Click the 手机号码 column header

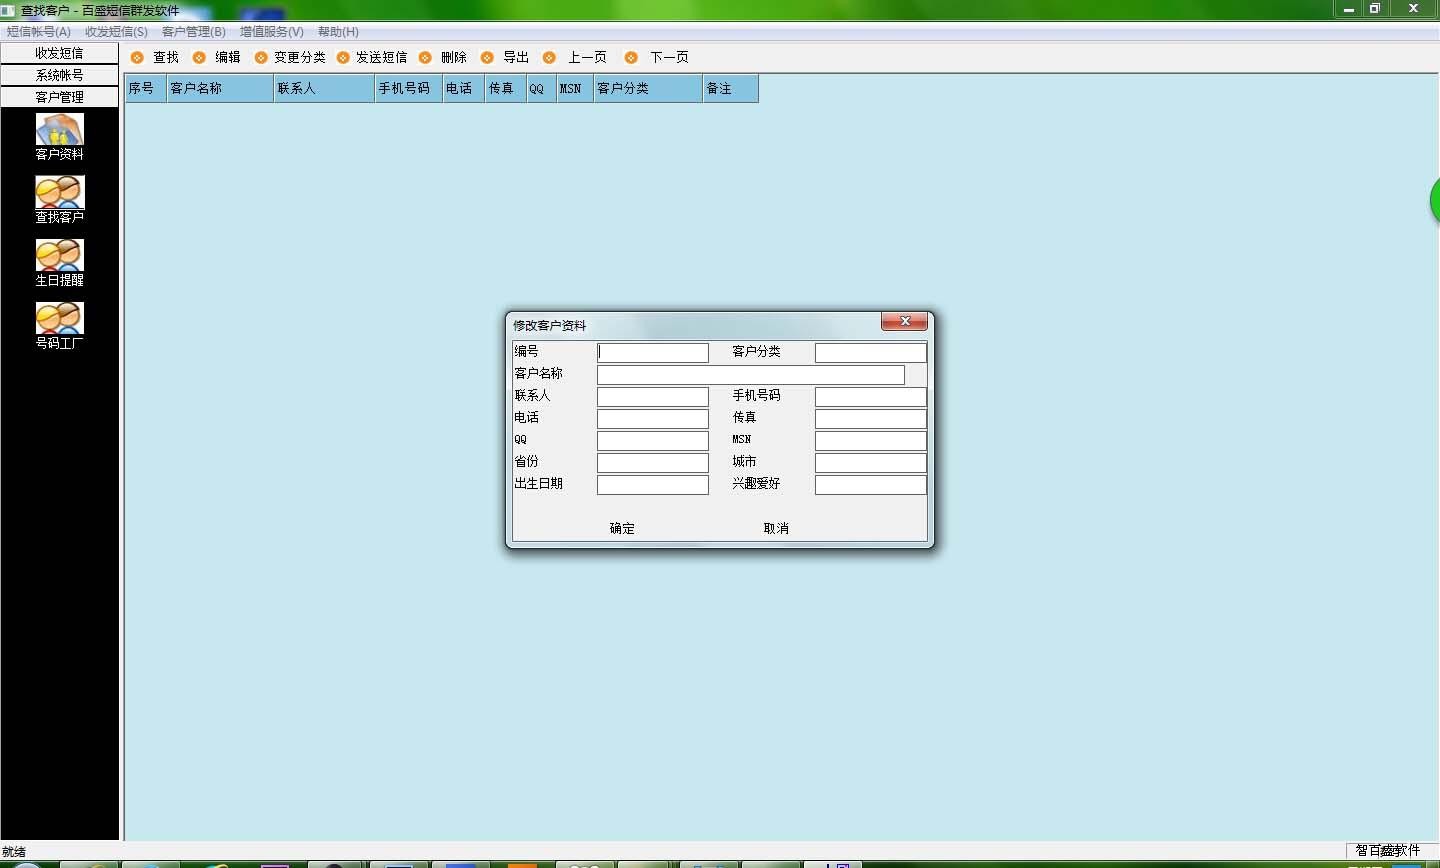tap(409, 88)
